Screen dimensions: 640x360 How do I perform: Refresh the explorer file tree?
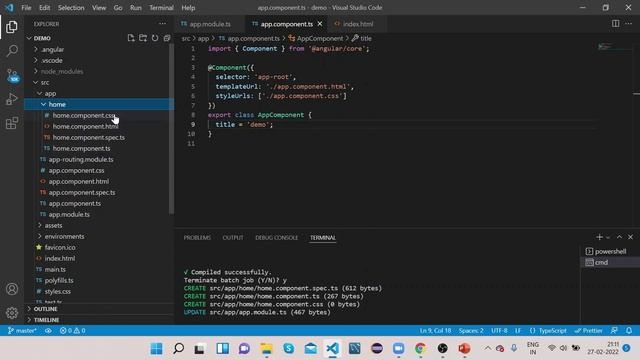[x=155, y=38]
